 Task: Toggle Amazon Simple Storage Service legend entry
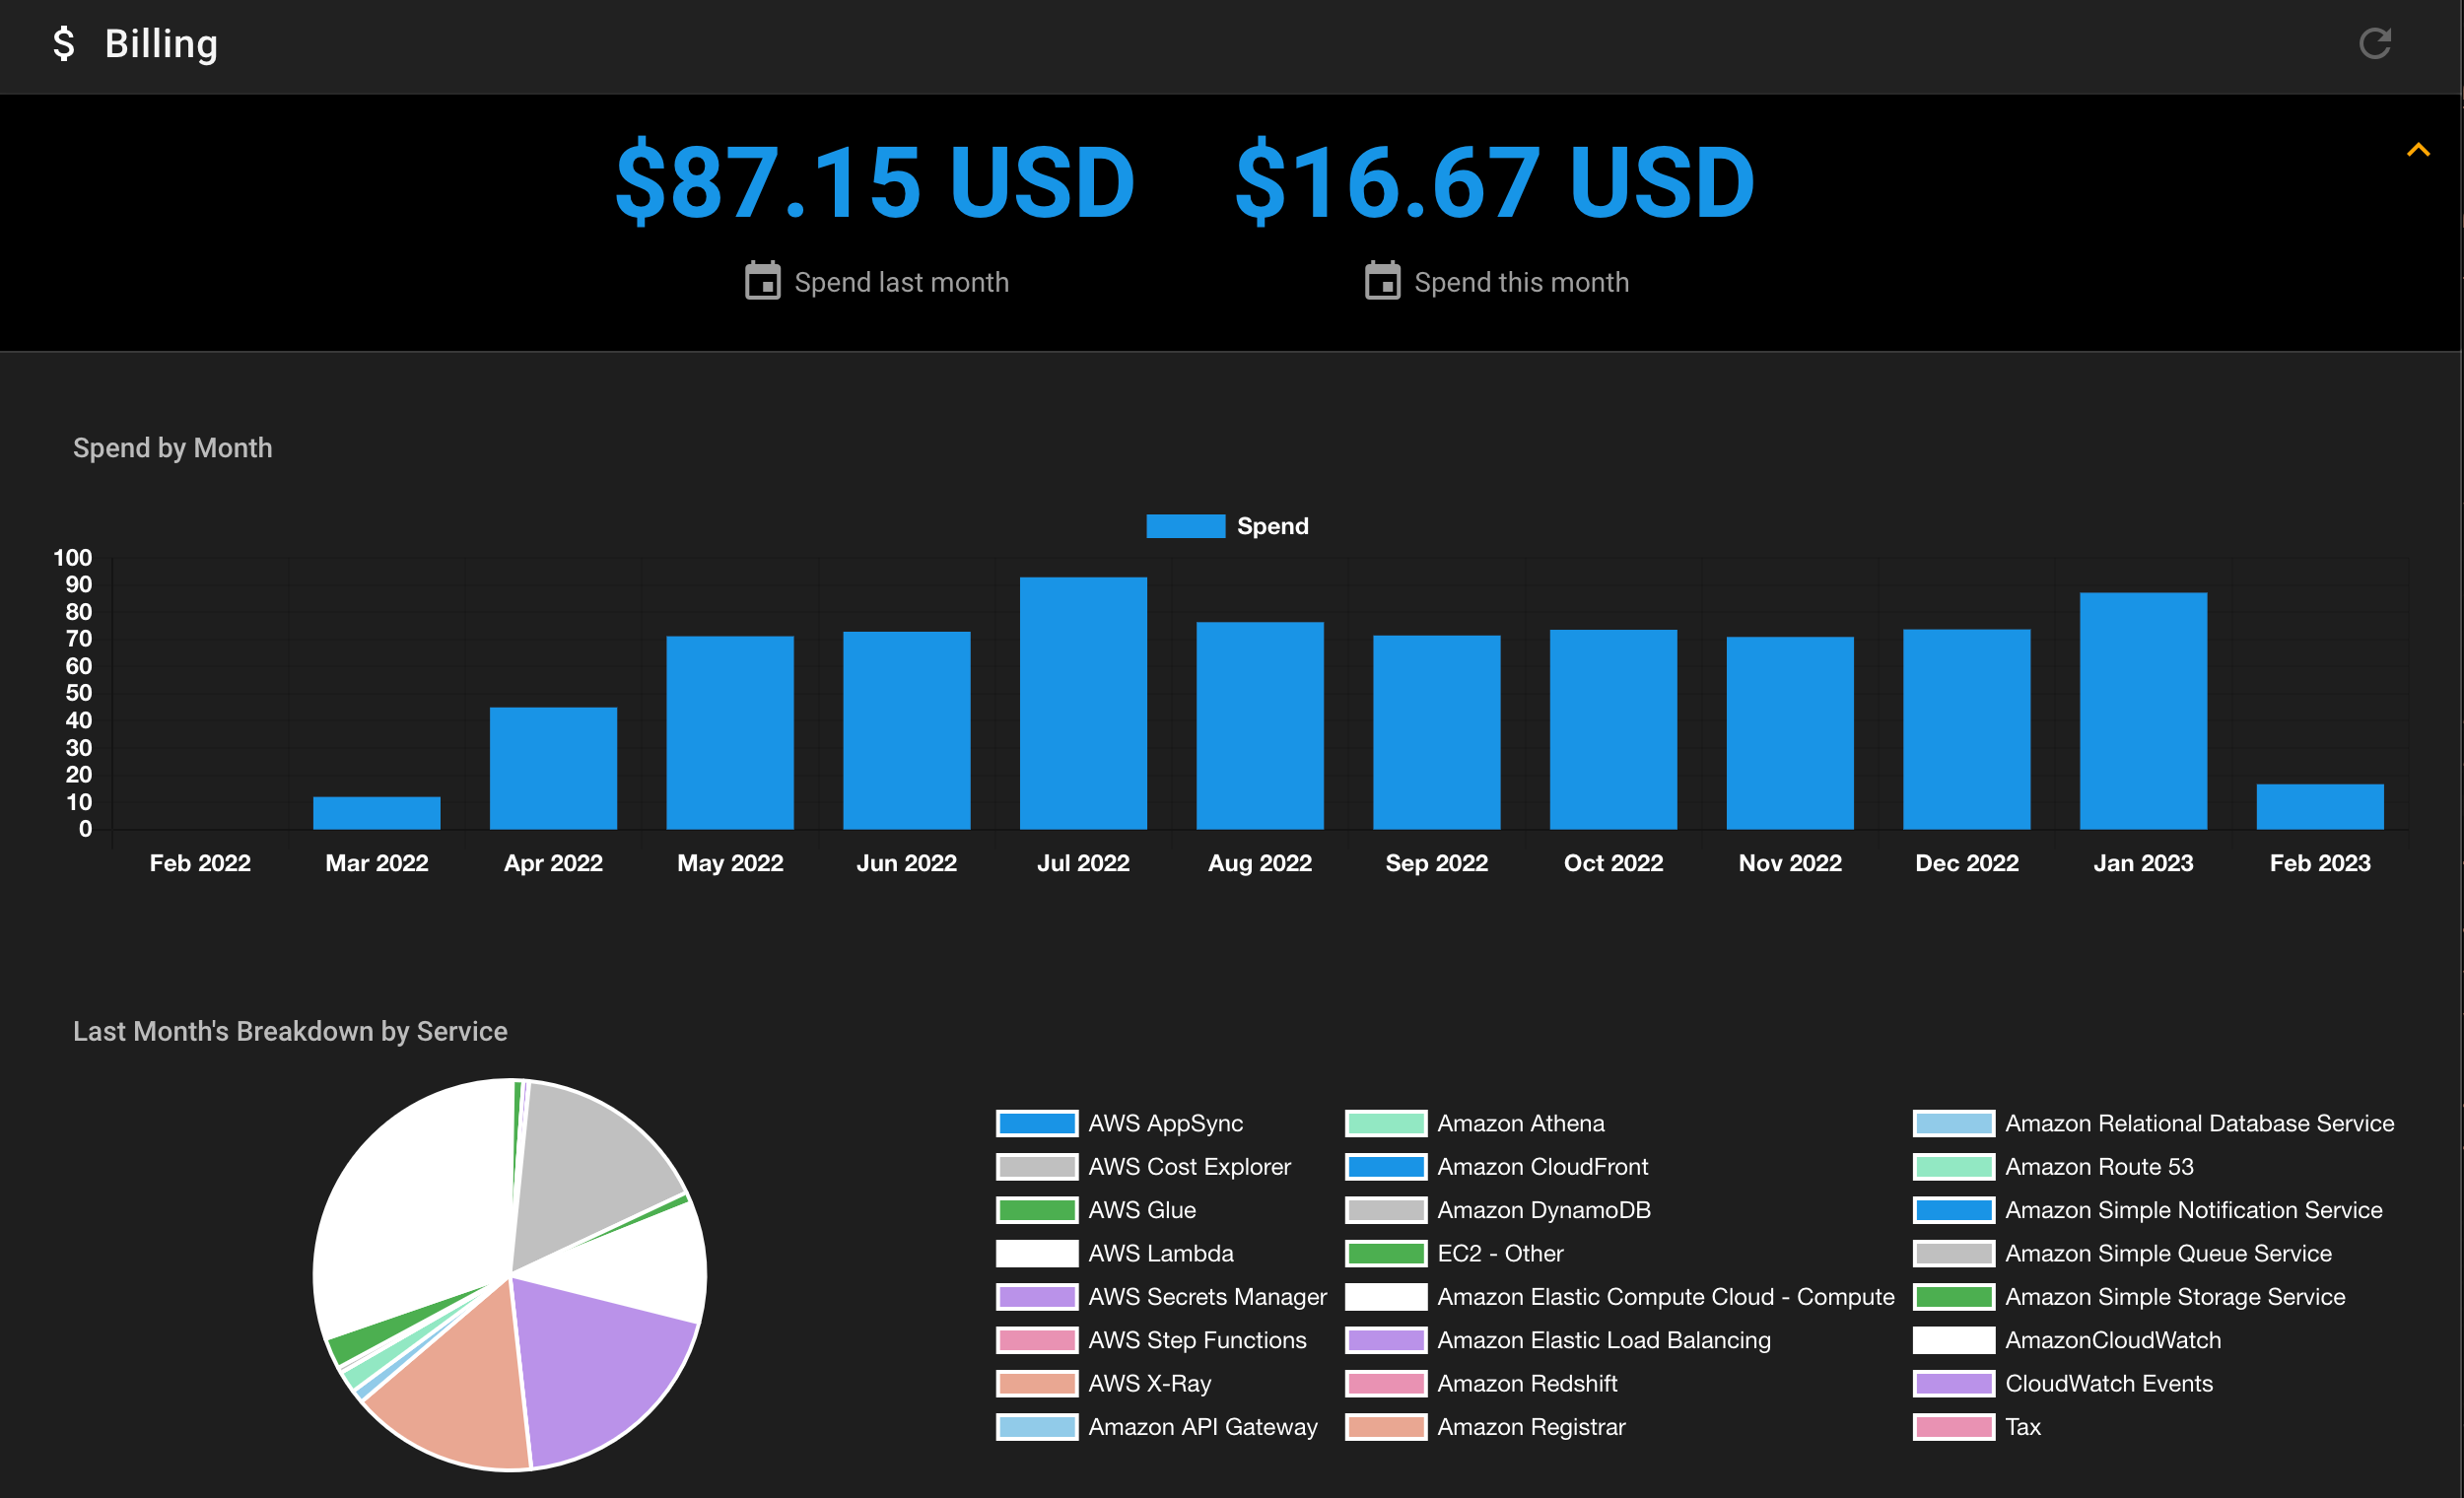[x=2130, y=1297]
